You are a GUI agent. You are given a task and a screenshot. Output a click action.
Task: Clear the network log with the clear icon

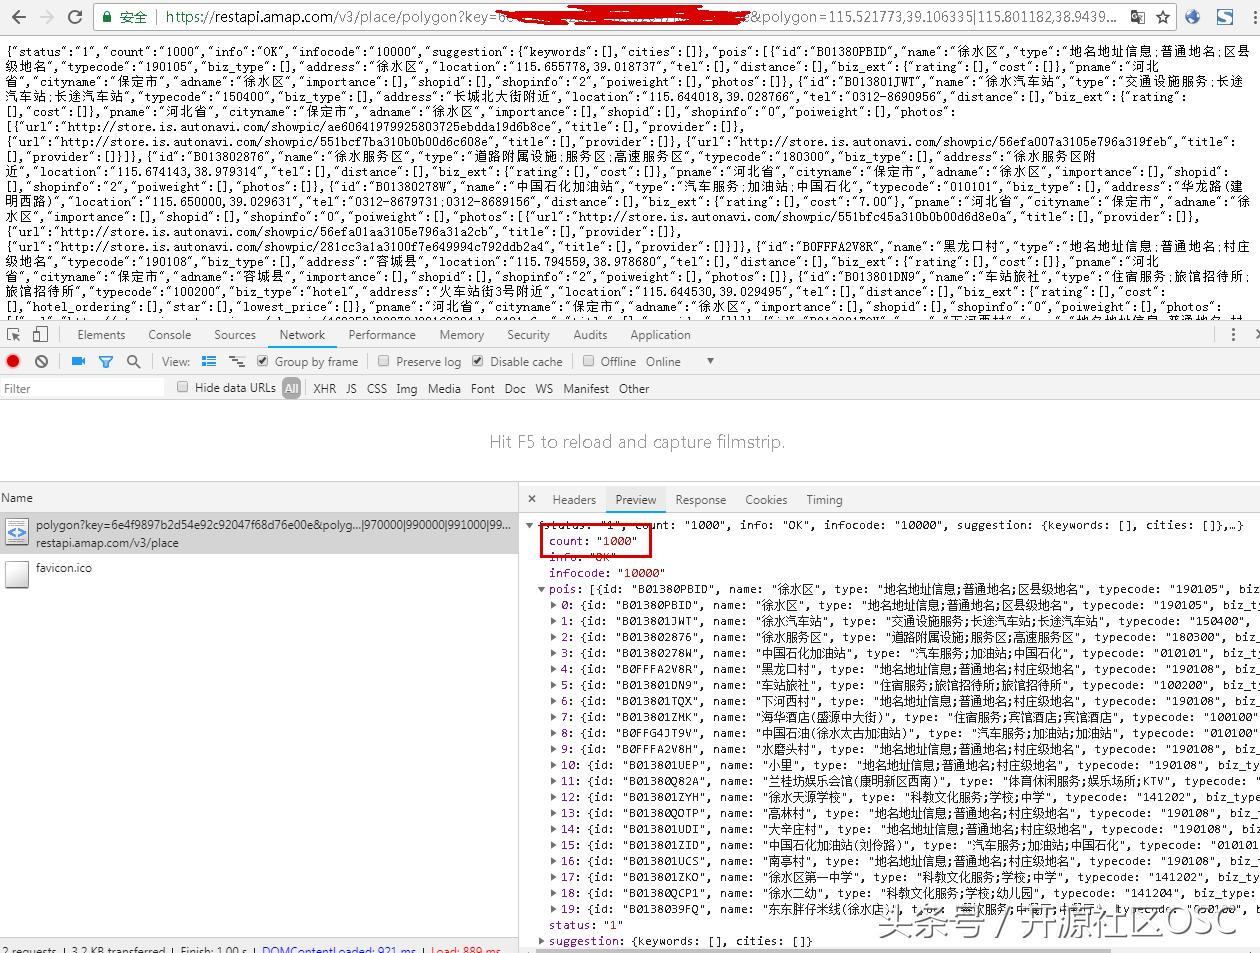[41, 361]
